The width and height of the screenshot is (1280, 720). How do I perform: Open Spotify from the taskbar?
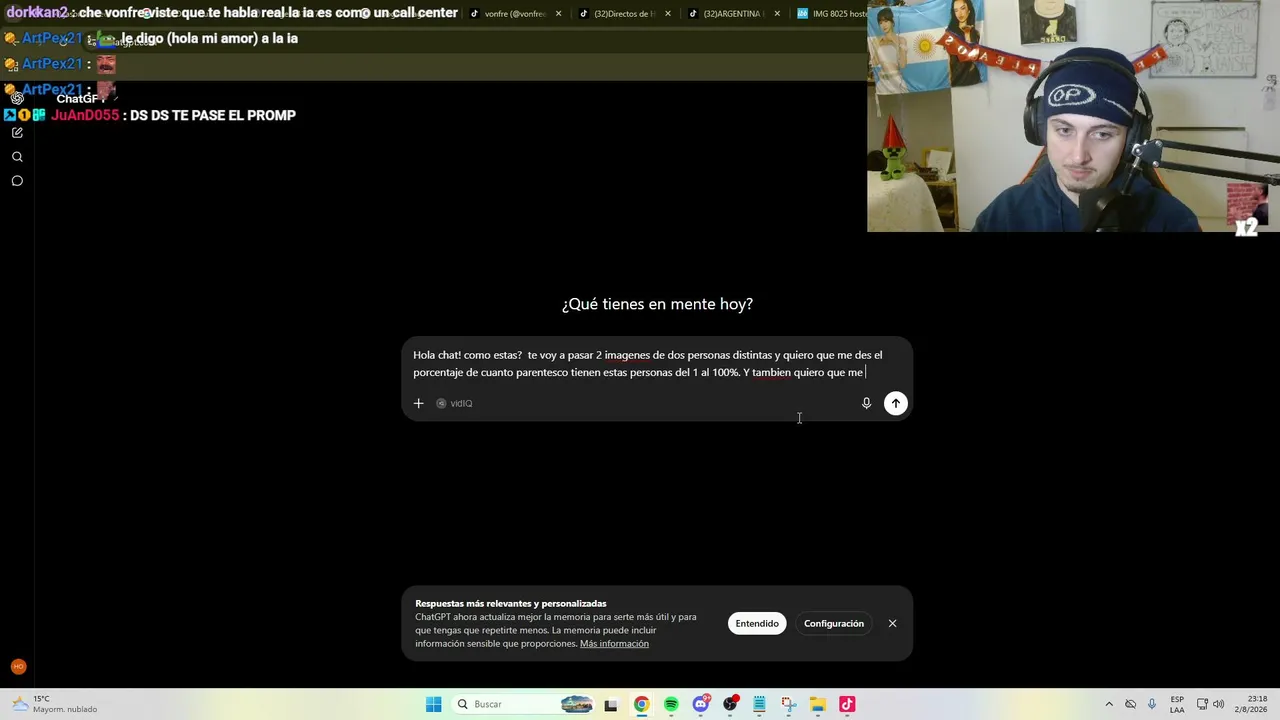(x=671, y=704)
